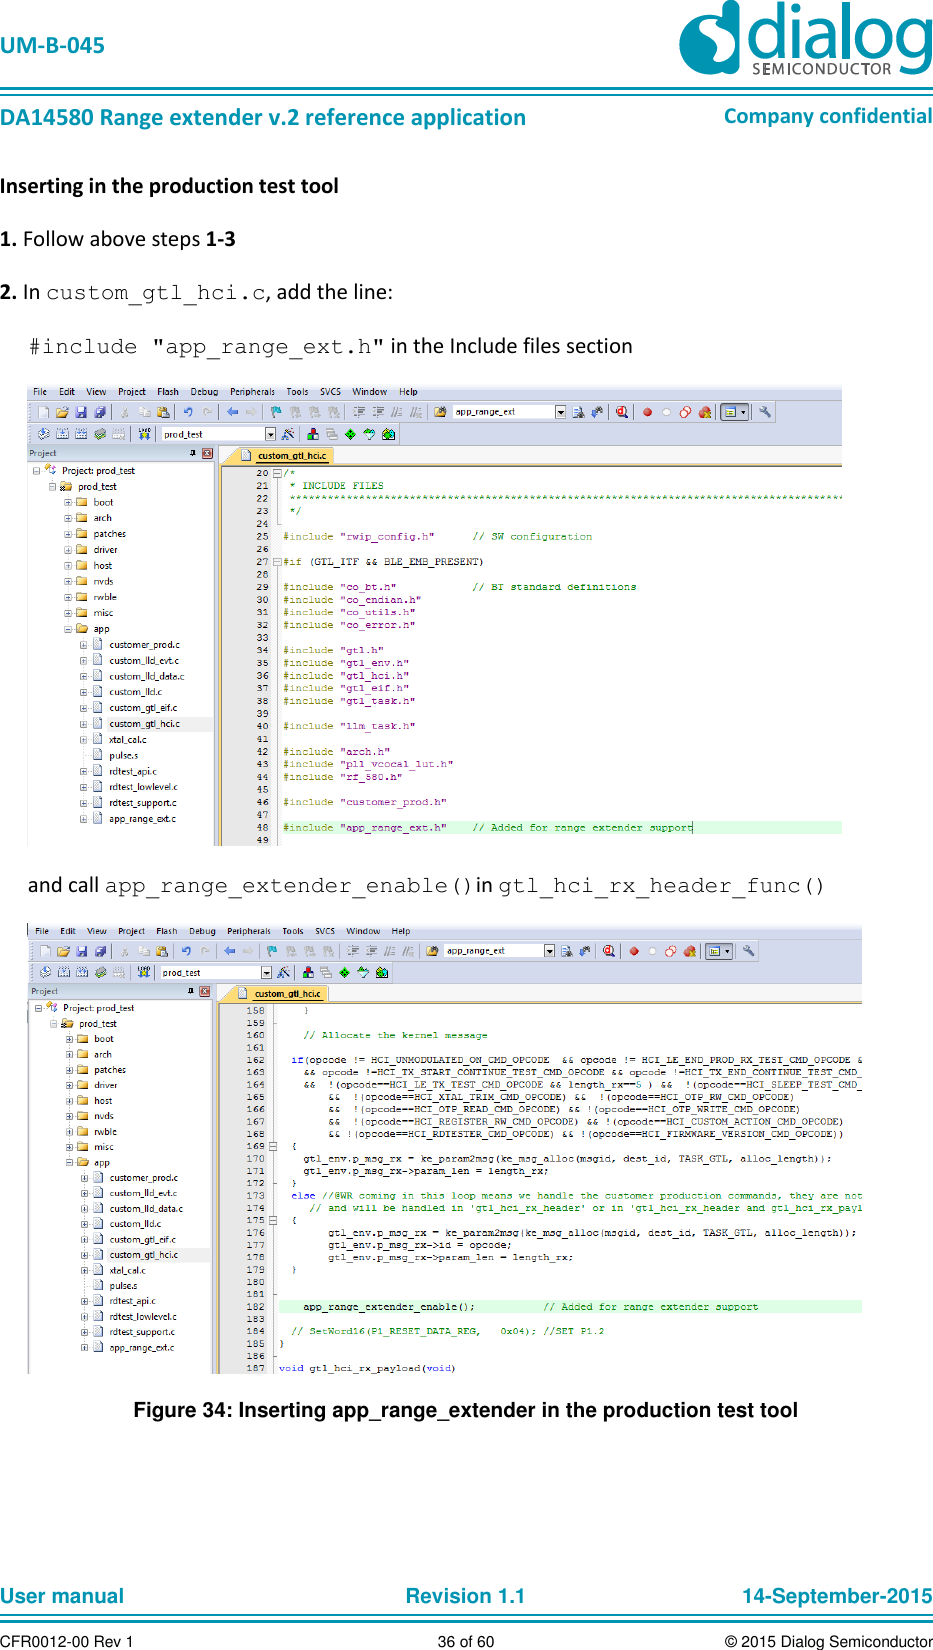Click Navigate Backward arrow in upper screenshot
The width and height of the screenshot is (933, 1650).
(232, 412)
